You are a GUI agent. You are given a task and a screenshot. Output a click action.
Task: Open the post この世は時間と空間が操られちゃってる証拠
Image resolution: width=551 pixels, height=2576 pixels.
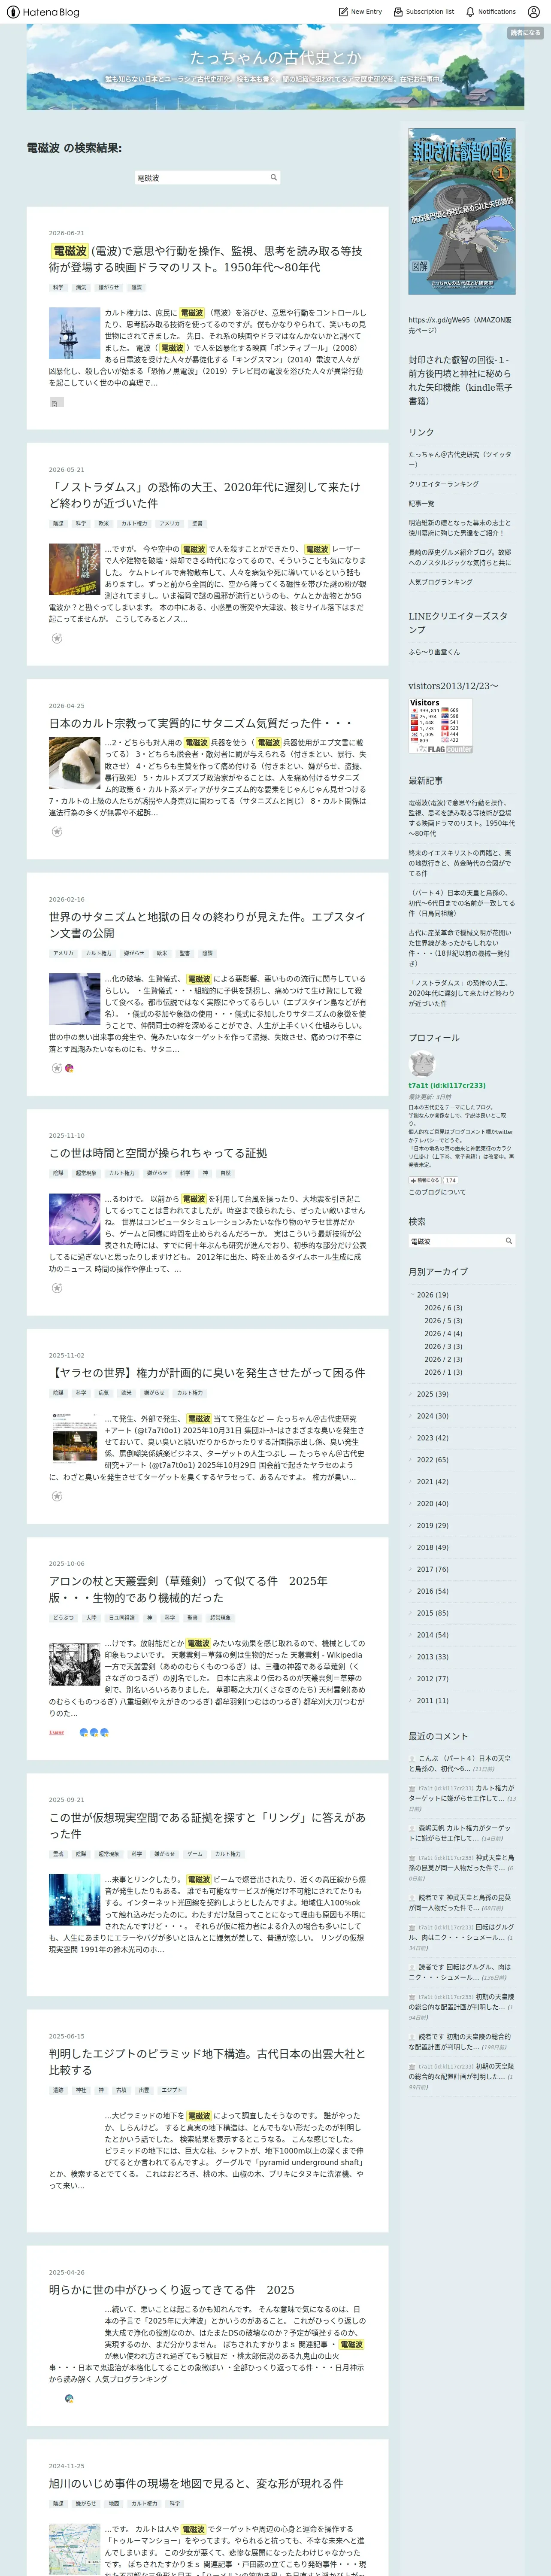click(x=158, y=1153)
